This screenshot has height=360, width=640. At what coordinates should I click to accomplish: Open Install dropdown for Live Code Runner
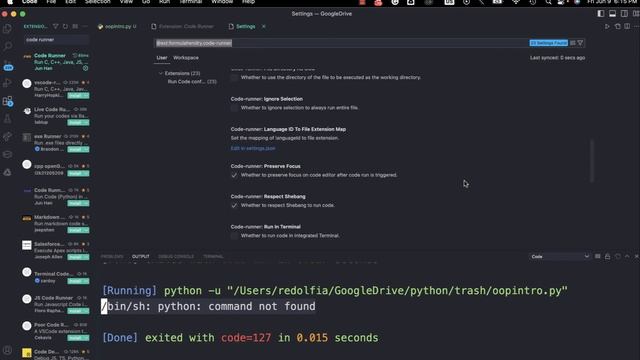87,122
